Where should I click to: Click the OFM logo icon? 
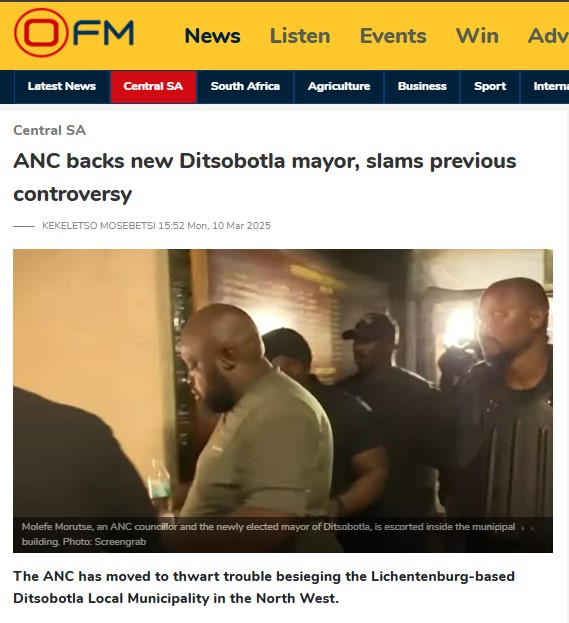pyautogui.click(x=74, y=33)
